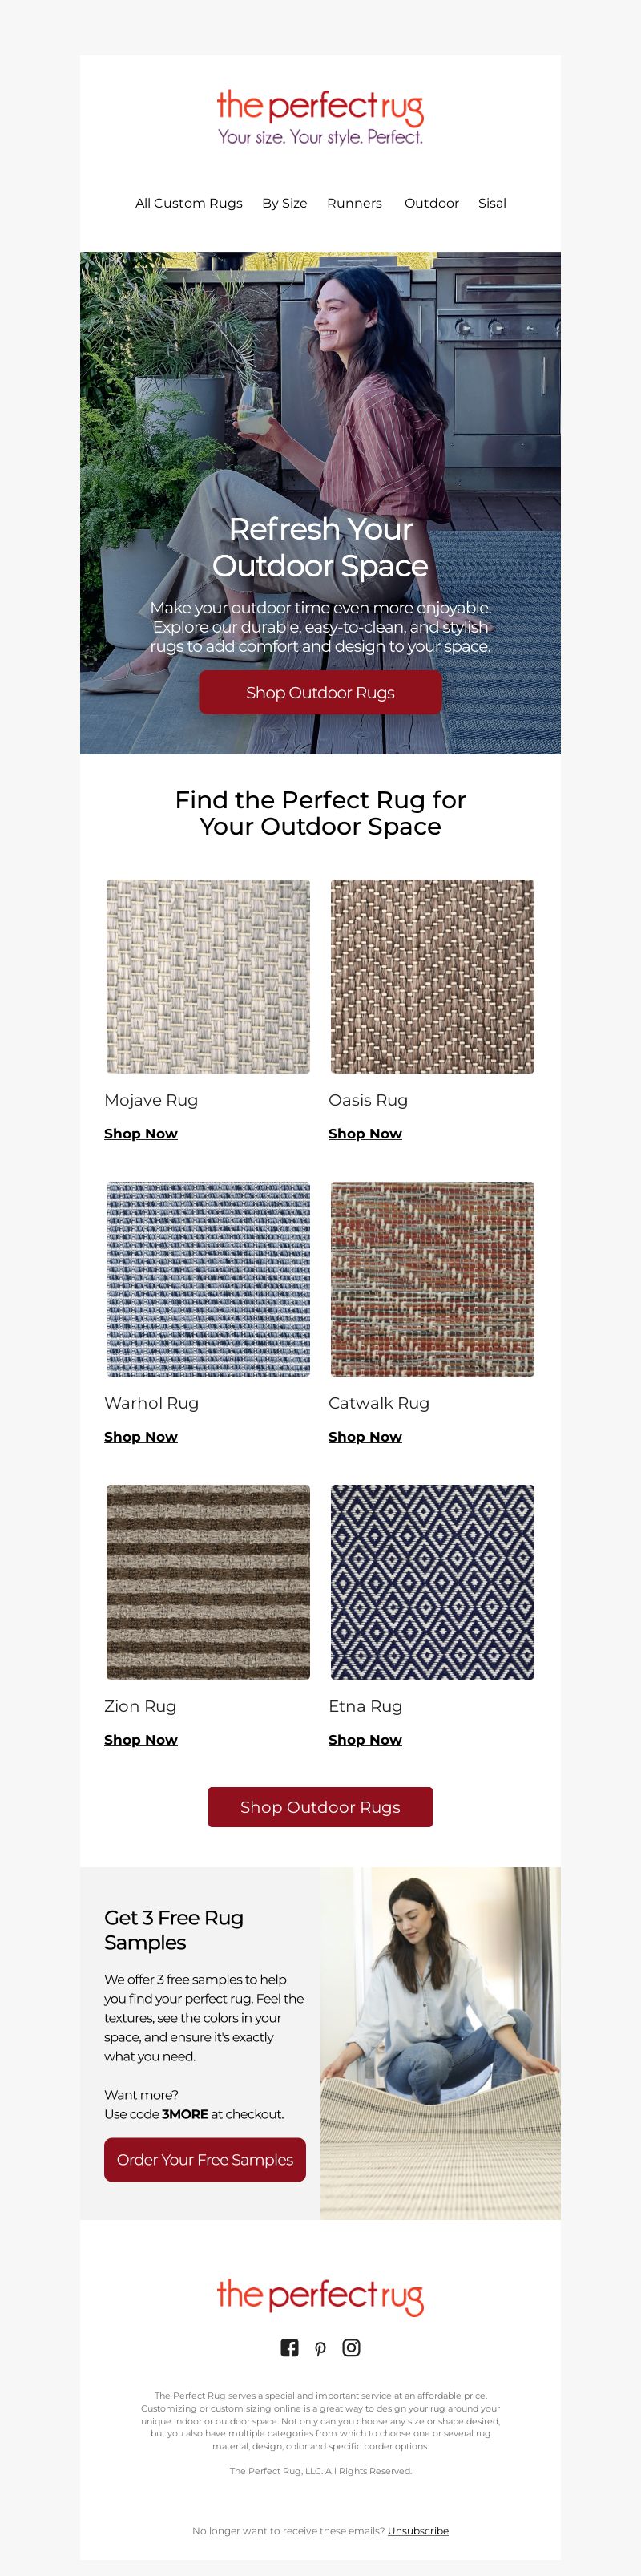Open the Etna Rug diamond pattern image

pyautogui.click(x=432, y=1582)
